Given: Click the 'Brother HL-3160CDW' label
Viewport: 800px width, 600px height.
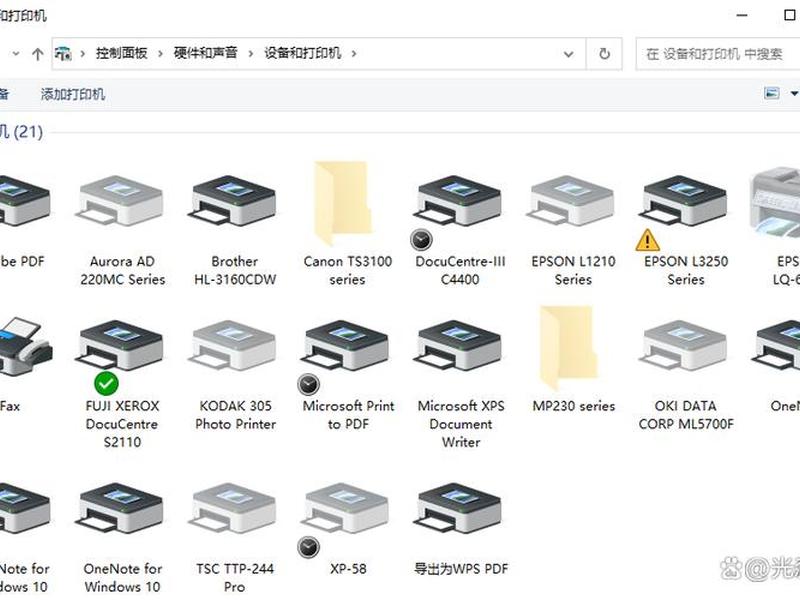Looking at the screenshot, I should pyautogui.click(x=235, y=270).
